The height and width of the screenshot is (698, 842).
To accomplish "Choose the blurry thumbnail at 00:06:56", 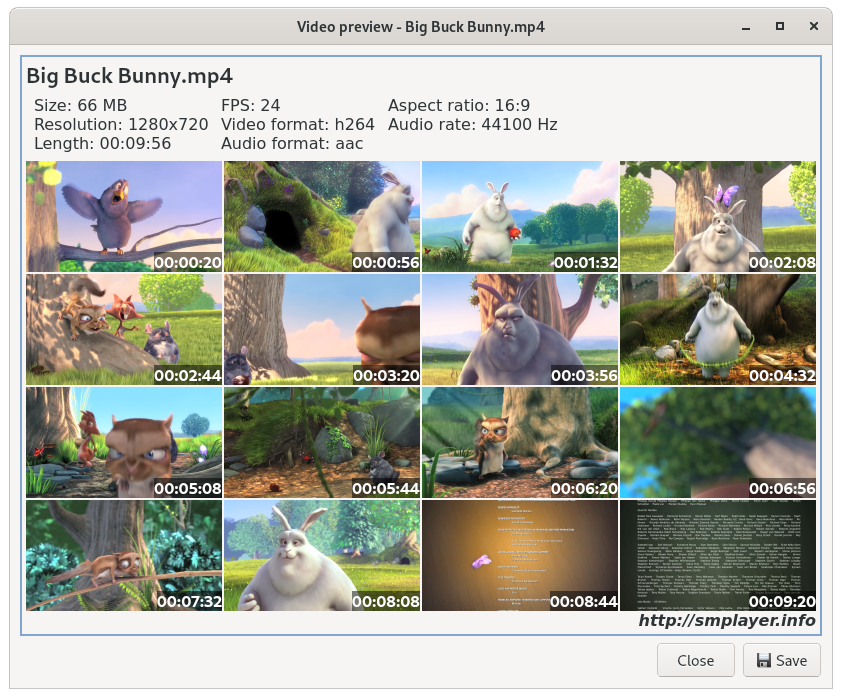I will click(718, 443).
